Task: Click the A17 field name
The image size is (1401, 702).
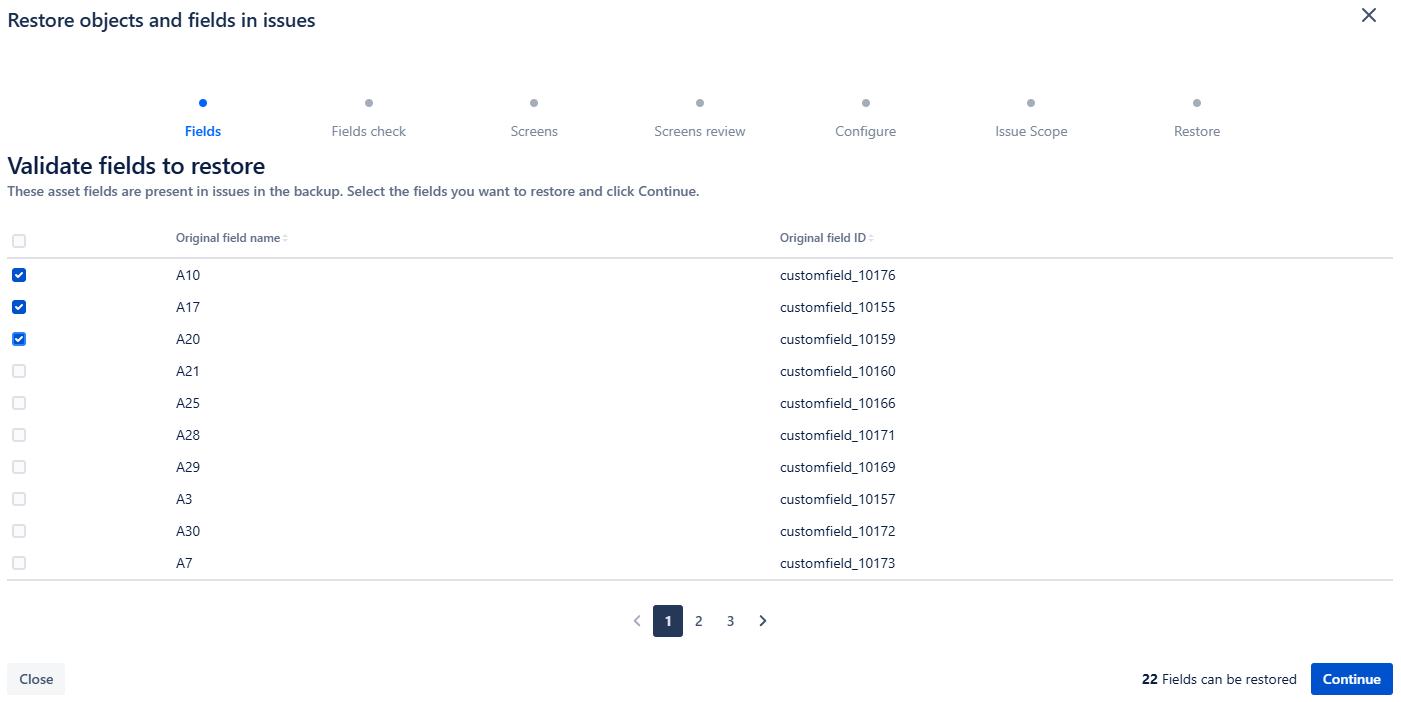Action: click(188, 307)
